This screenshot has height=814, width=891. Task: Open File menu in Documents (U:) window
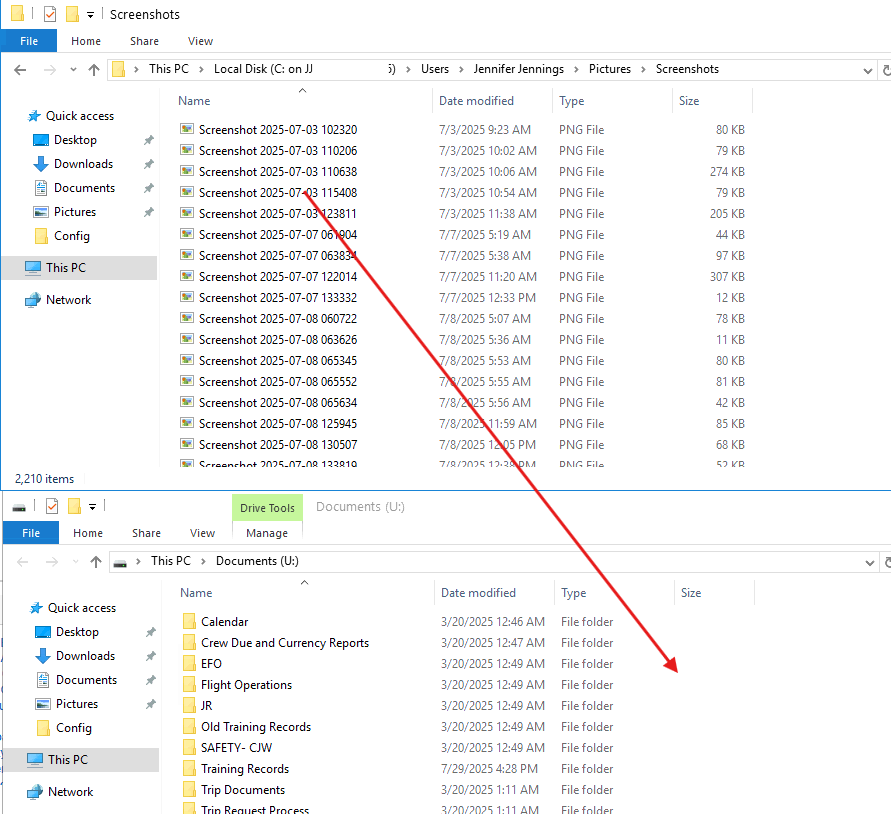click(x=31, y=533)
